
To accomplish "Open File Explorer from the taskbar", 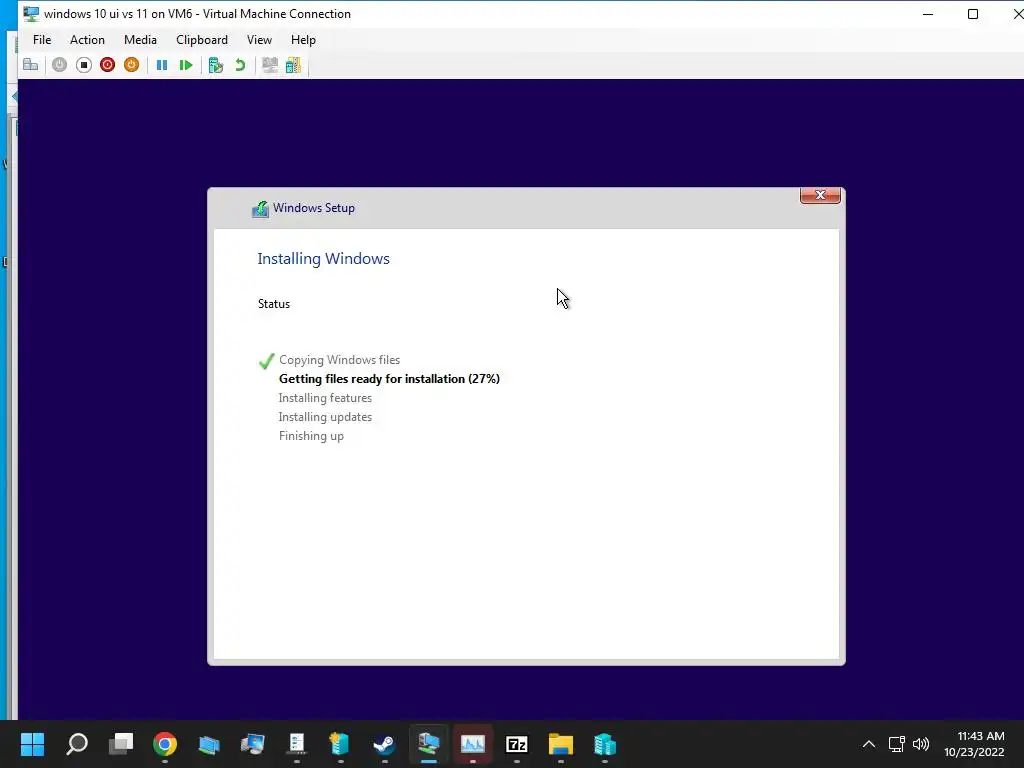I will click(560, 744).
